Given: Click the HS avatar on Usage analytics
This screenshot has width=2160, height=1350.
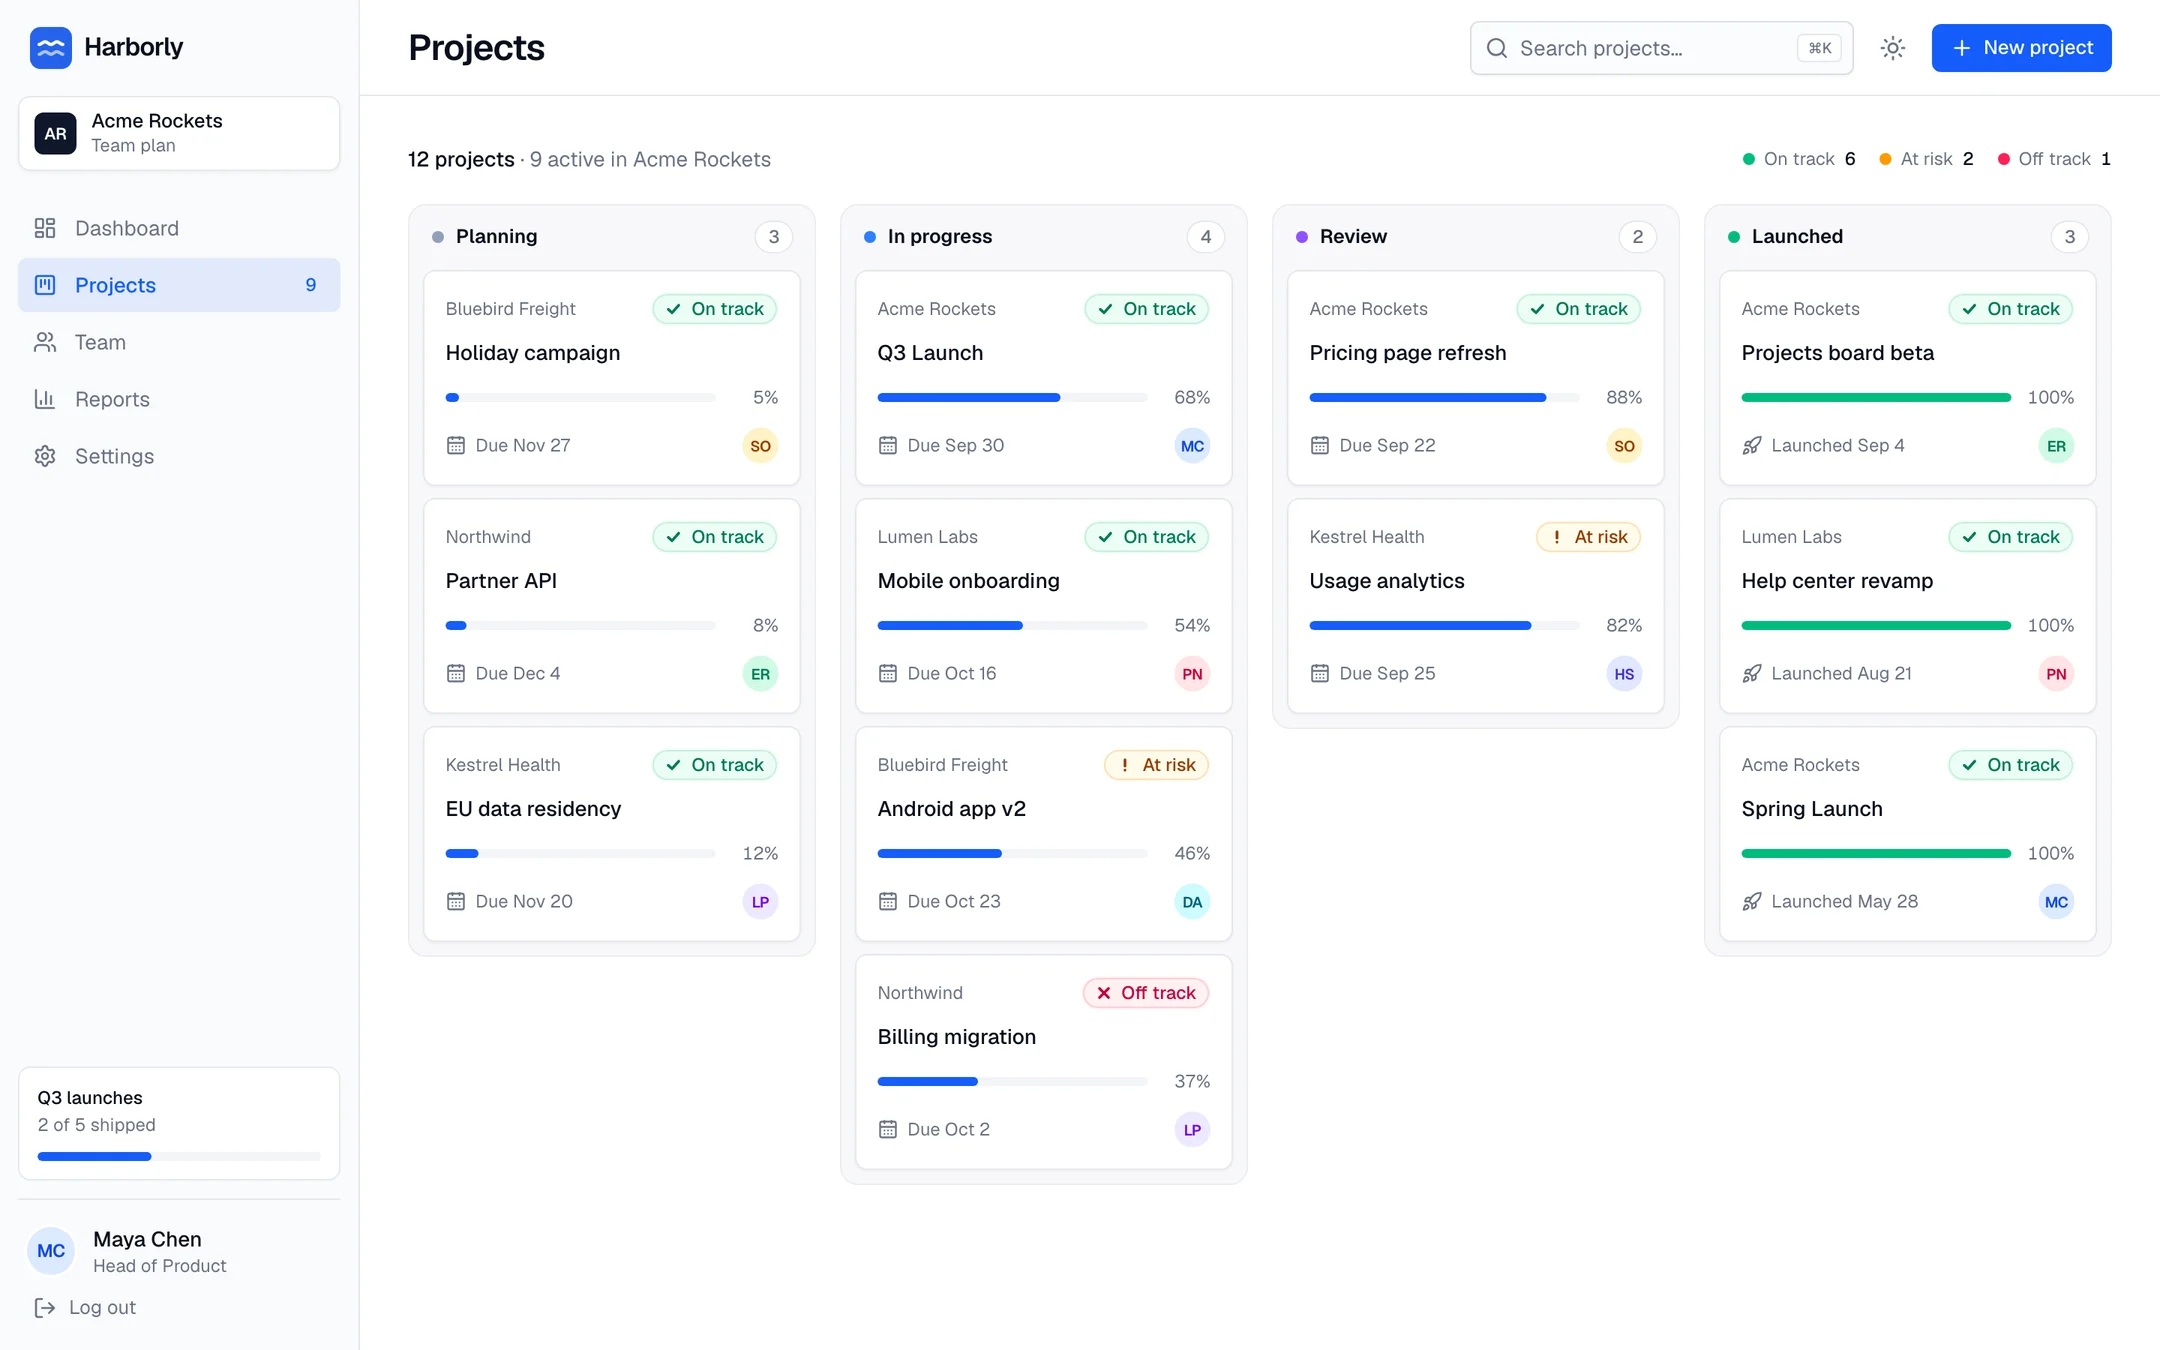Looking at the screenshot, I should (x=1624, y=674).
